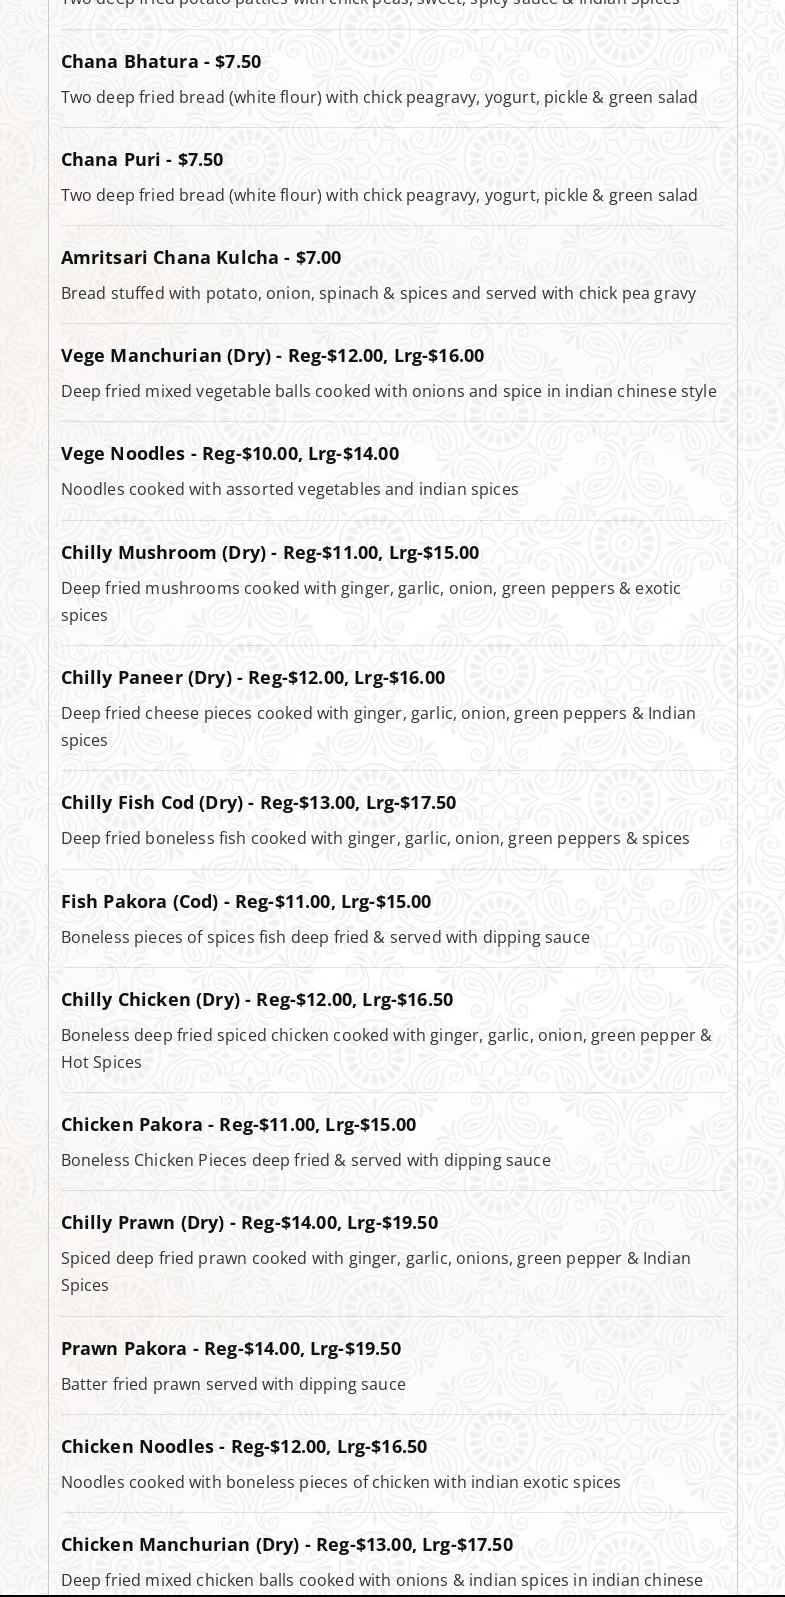This screenshot has width=785, height=1597.
Task: Click the Prawn Pakora item title
Action: pos(231,1348)
